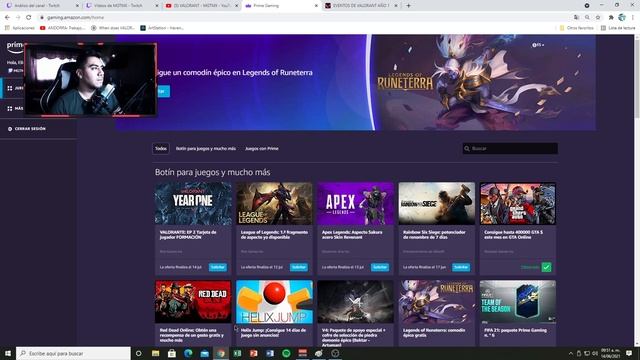Reload the Prime Gaming page
The height and width of the screenshot is (360, 640).
29,18
